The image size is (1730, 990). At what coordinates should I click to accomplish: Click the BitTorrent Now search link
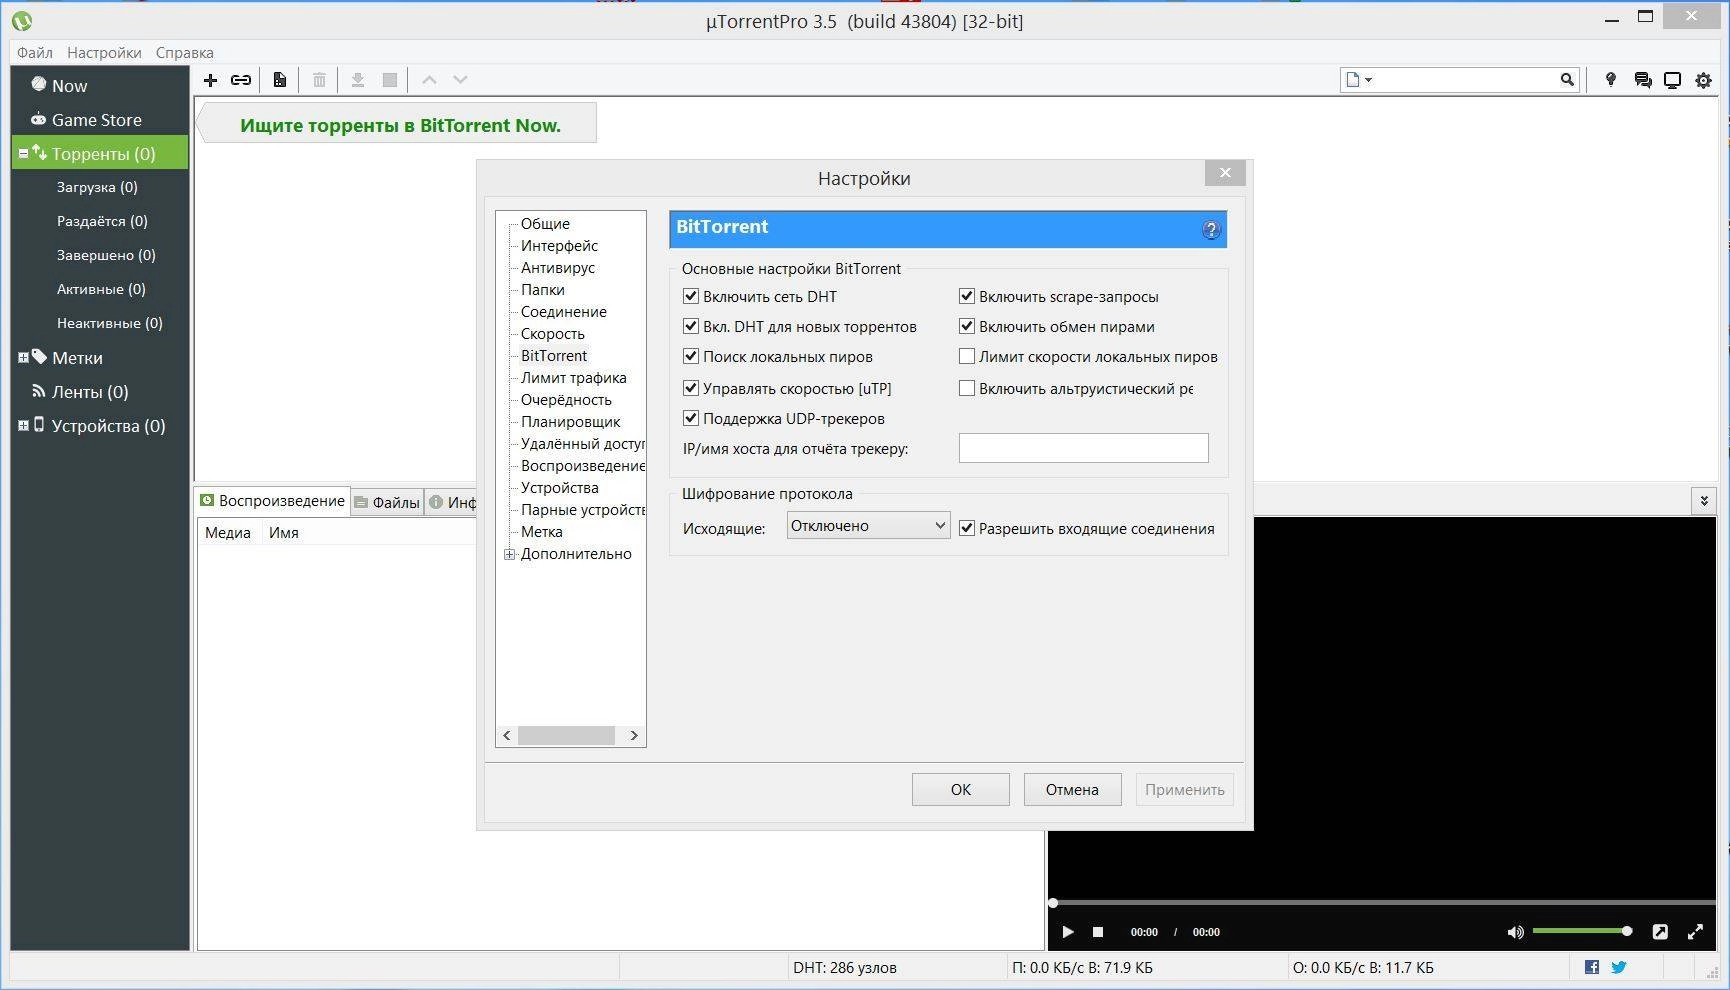[399, 125]
